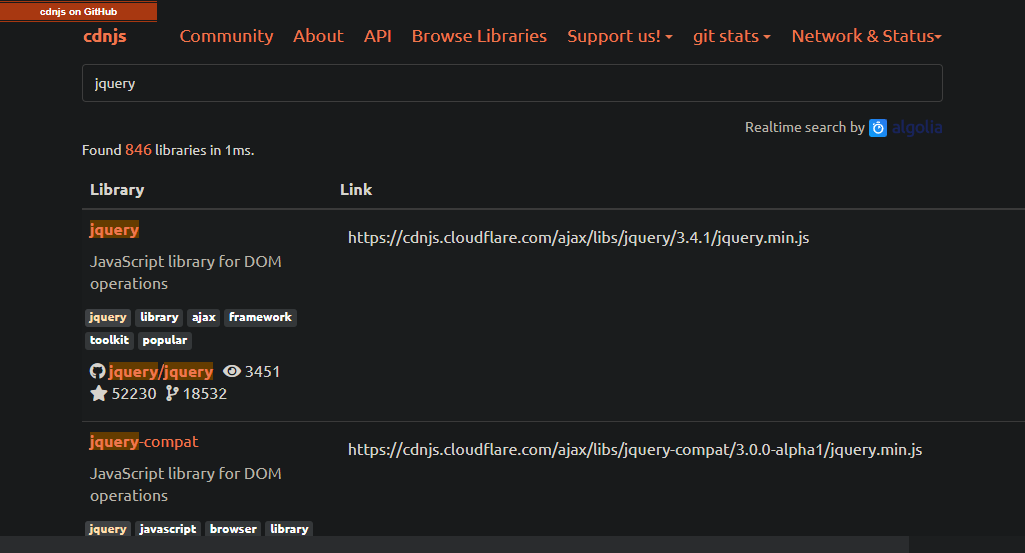The height and width of the screenshot is (553, 1025).
Task: Select the jquery 3.4.1 CDN URL
Action: (579, 238)
